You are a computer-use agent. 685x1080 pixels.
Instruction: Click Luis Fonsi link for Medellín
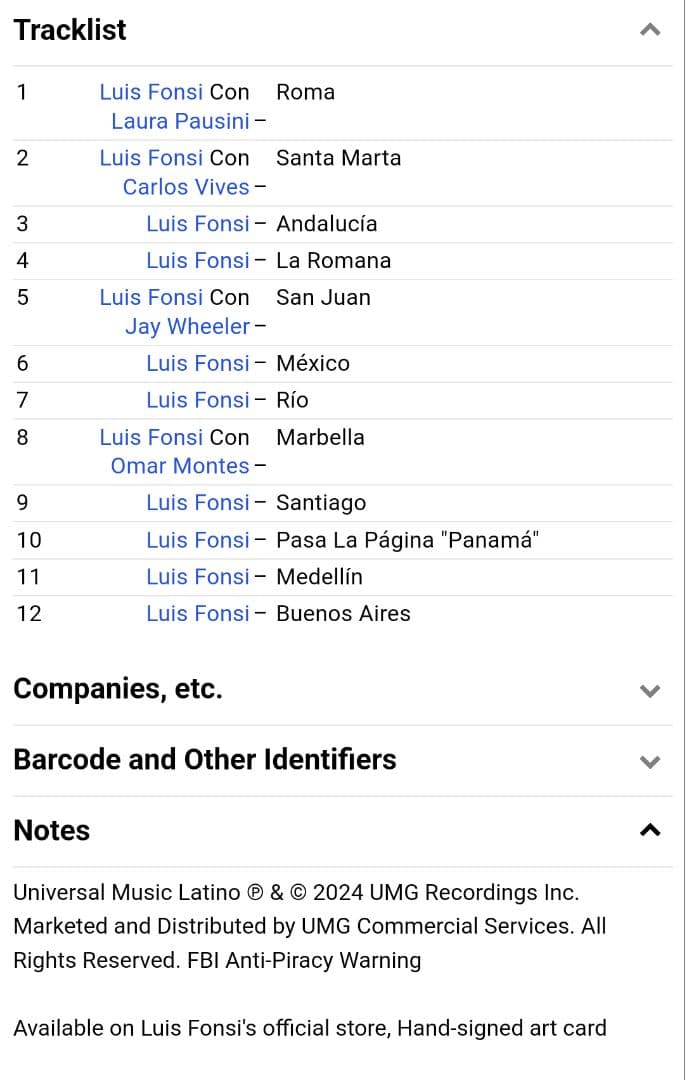pos(197,577)
